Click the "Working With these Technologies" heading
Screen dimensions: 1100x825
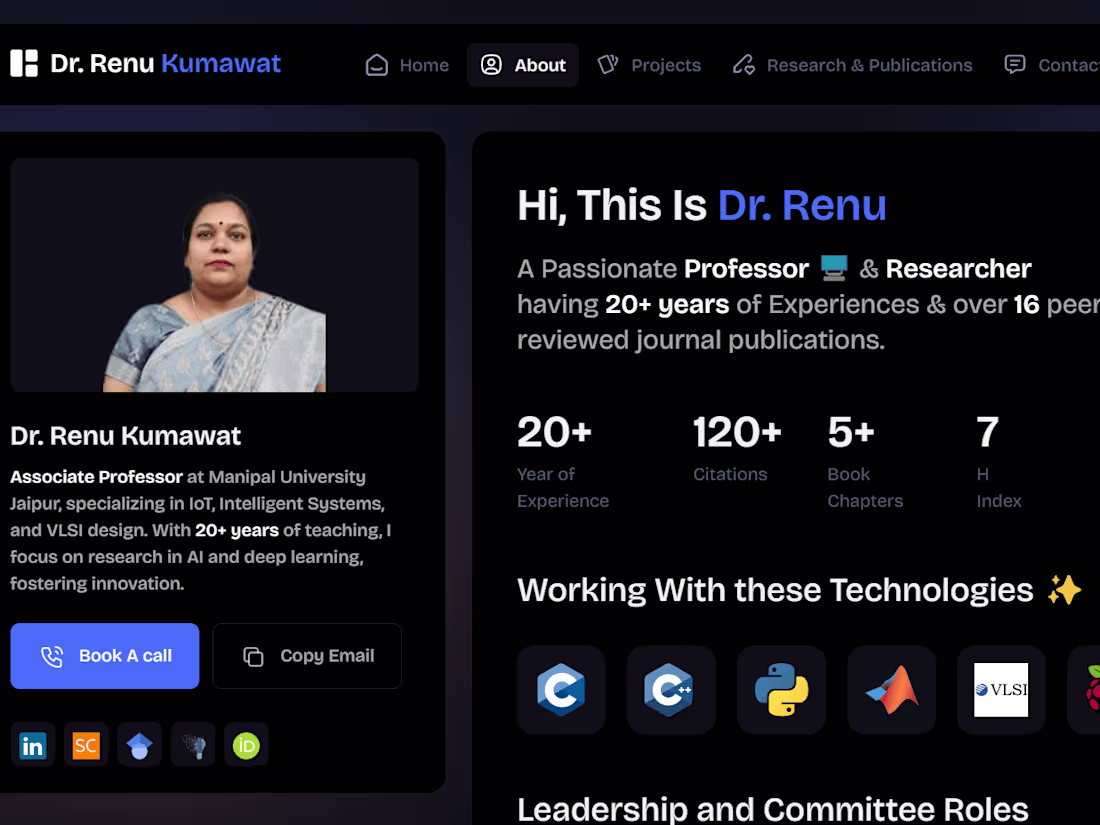coord(775,590)
